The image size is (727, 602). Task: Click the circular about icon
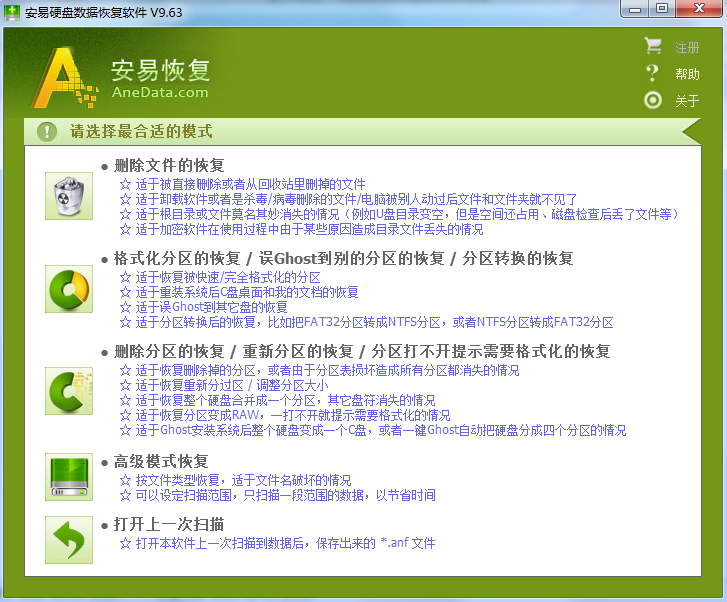click(653, 100)
